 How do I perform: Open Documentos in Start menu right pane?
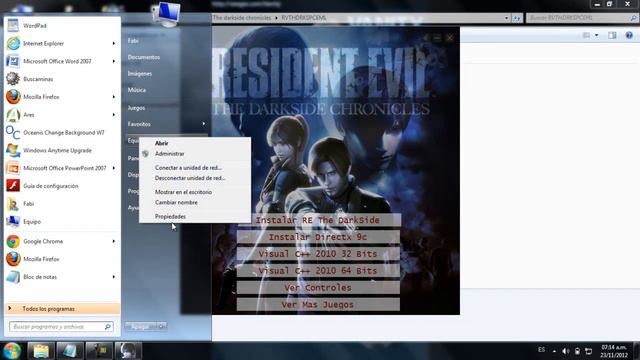pyautogui.click(x=144, y=57)
